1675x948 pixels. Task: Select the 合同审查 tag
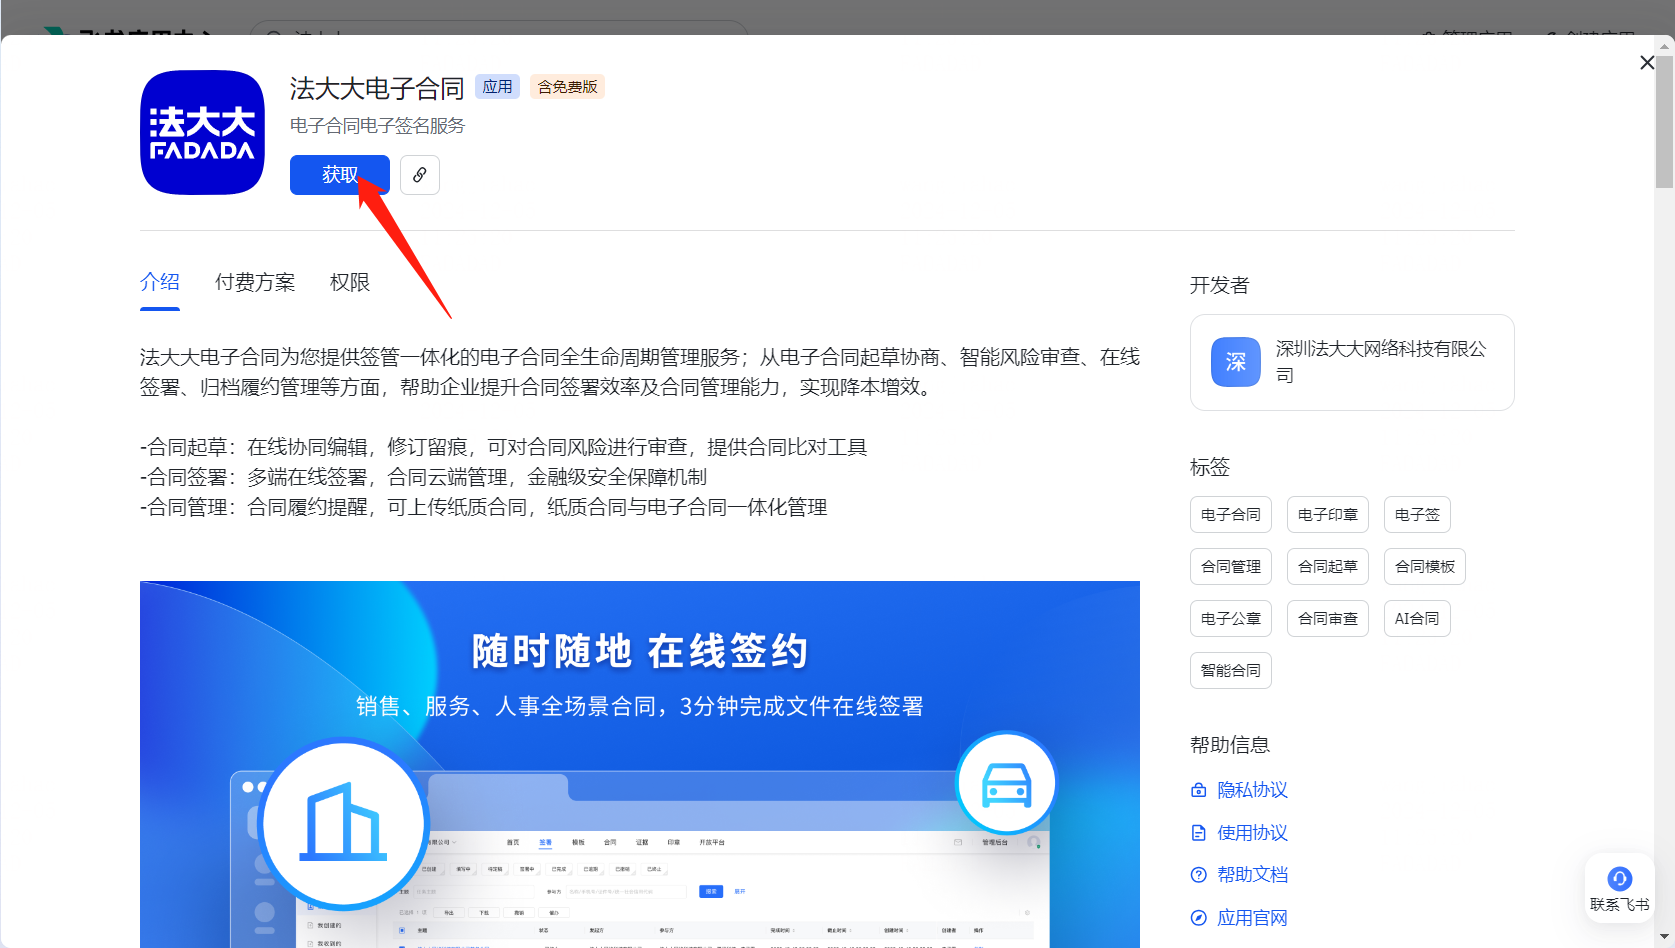click(x=1328, y=618)
